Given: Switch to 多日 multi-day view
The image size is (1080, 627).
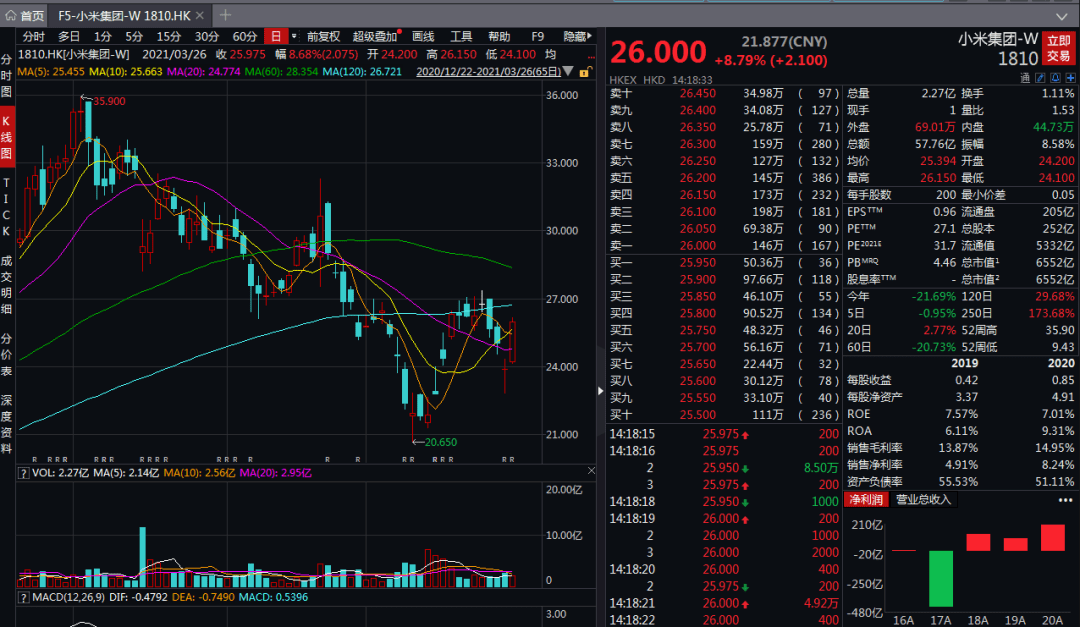Looking at the screenshot, I should click(69, 37).
